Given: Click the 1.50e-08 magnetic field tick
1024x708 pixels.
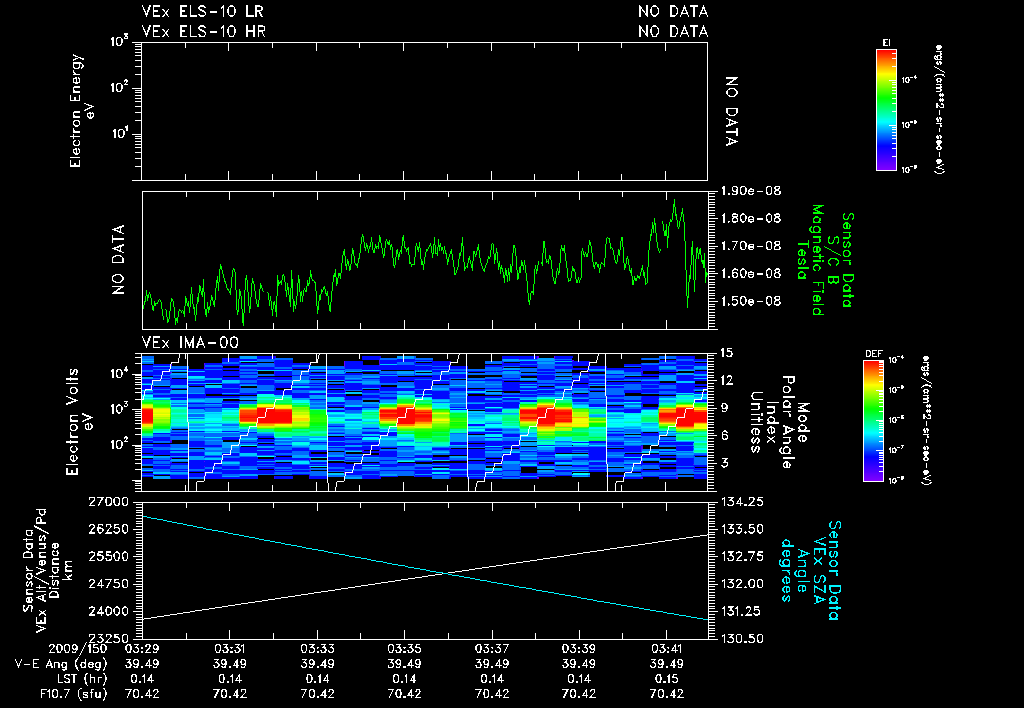Looking at the screenshot, I should pos(750,301).
